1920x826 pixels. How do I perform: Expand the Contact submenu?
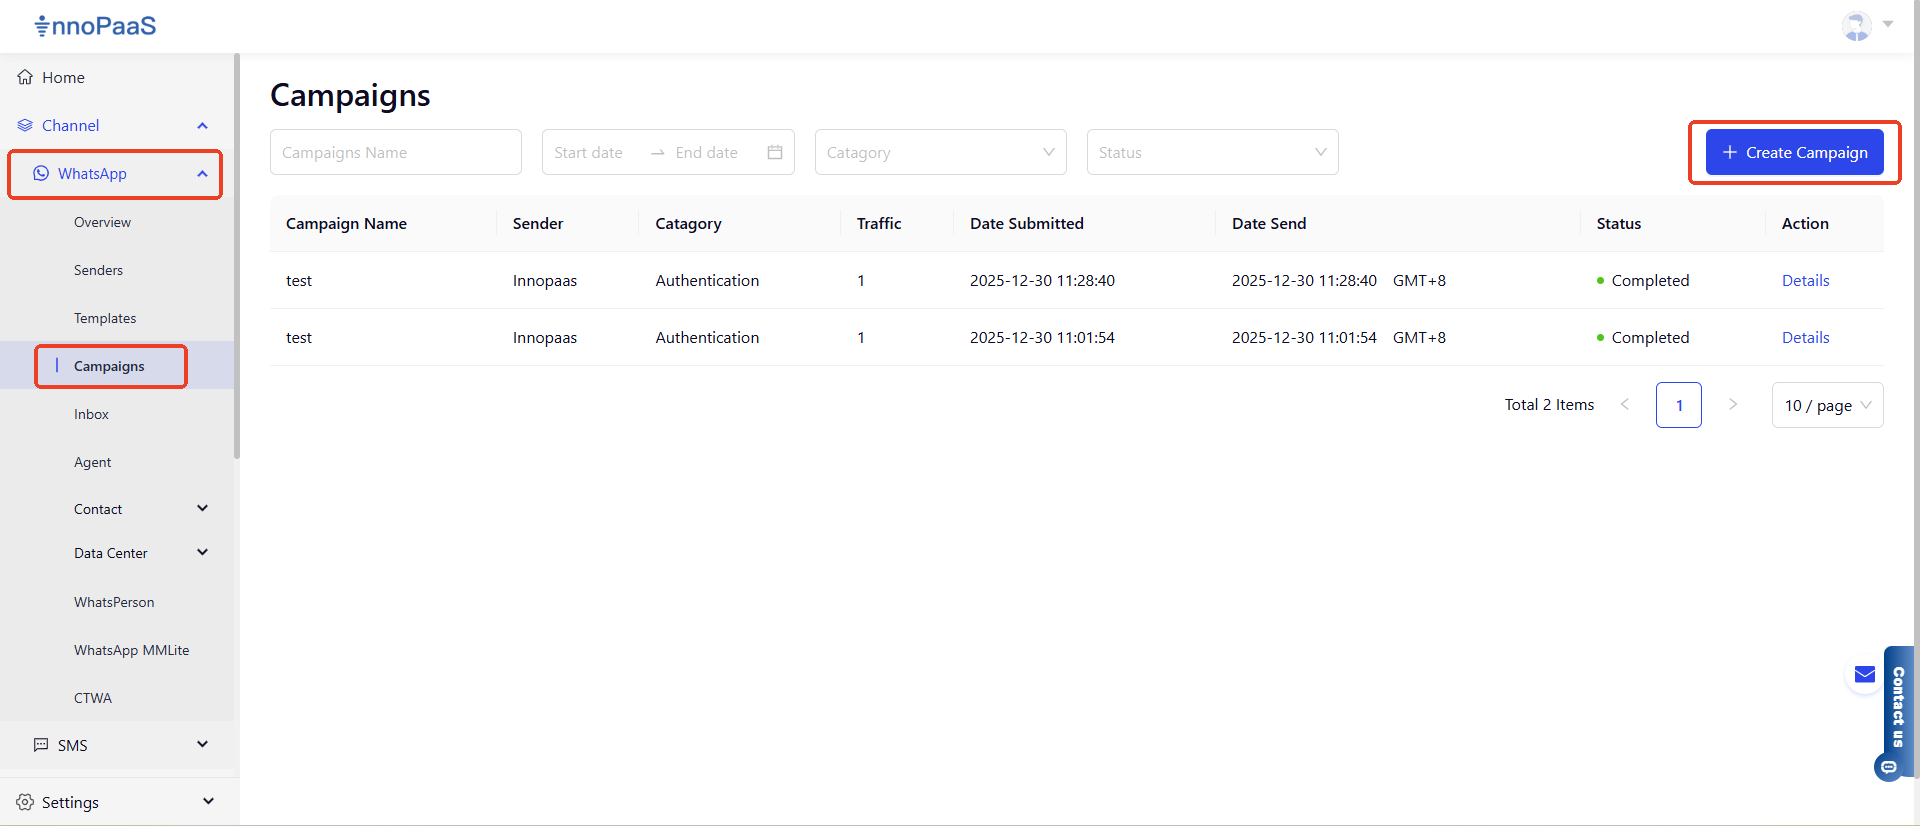point(202,509)
